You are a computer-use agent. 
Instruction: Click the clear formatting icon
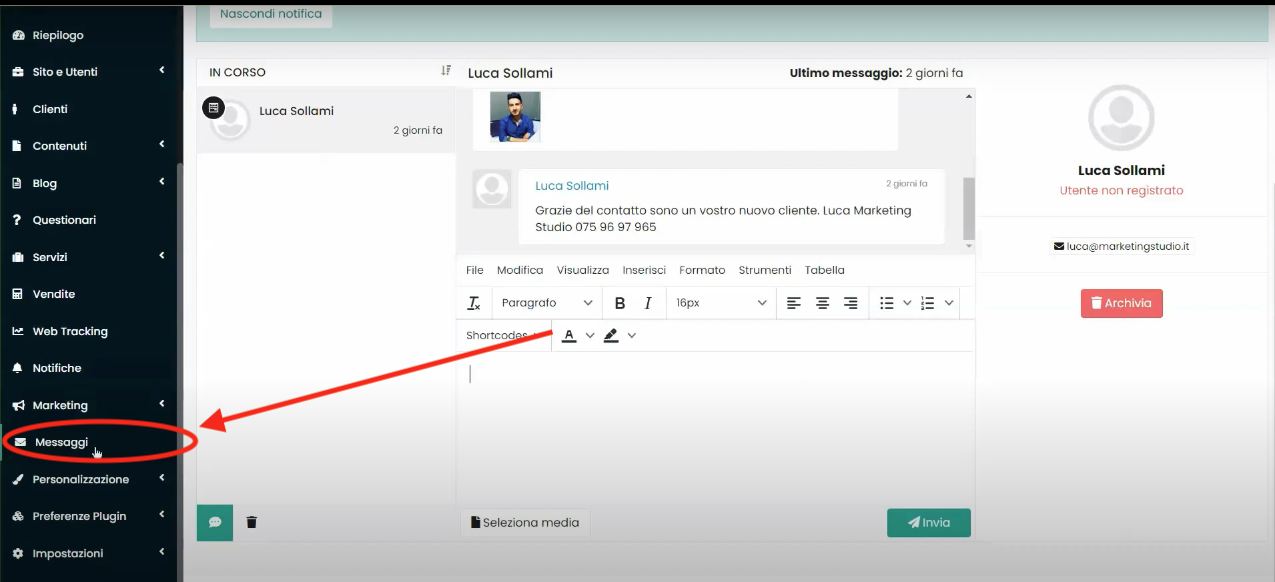tap(474, 303)
